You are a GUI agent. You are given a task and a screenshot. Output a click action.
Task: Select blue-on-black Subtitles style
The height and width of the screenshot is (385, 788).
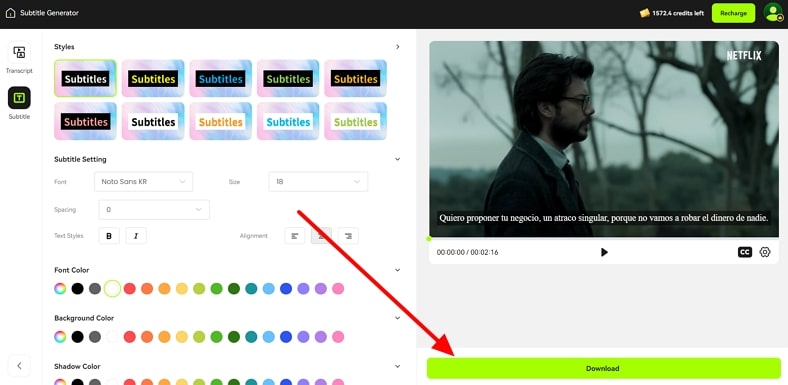point(221,78)
